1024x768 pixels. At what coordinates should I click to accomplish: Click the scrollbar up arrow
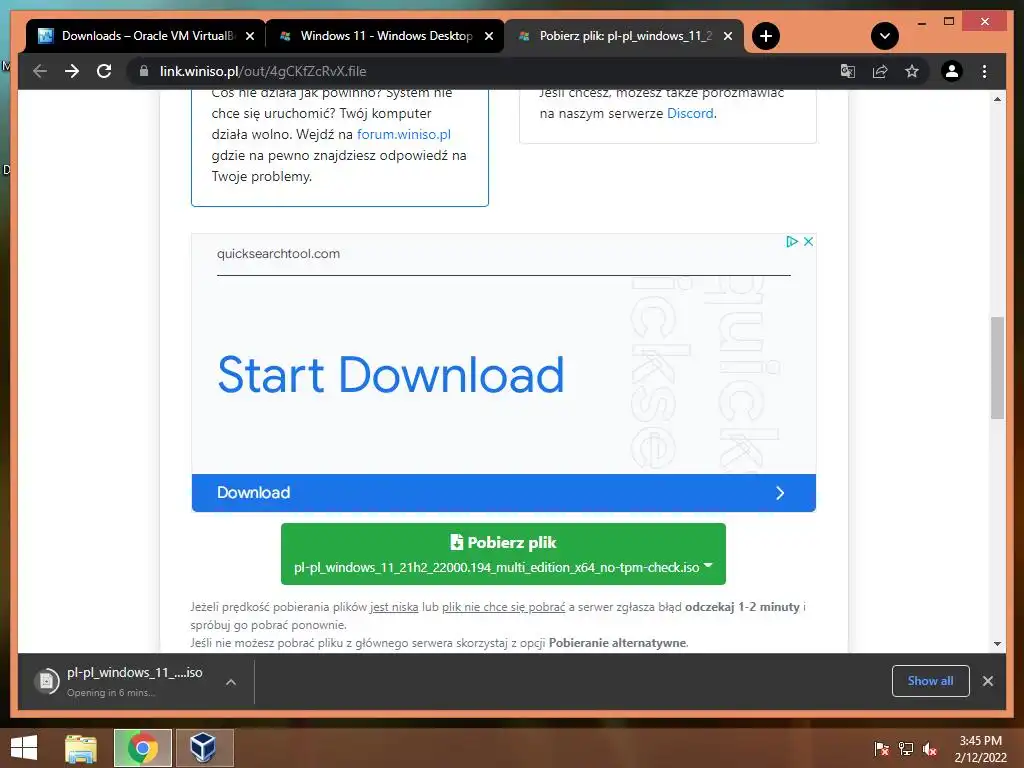[x=997, y=99]
